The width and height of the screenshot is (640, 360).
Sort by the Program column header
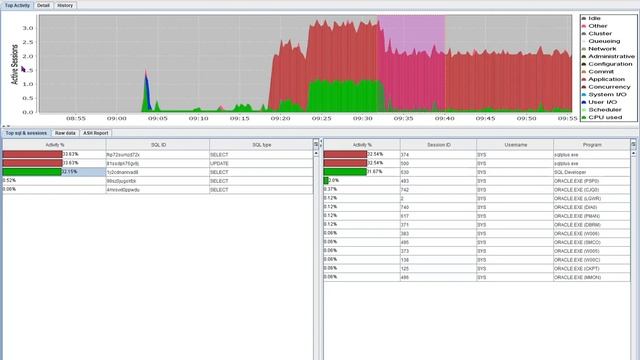coord(592,145)
